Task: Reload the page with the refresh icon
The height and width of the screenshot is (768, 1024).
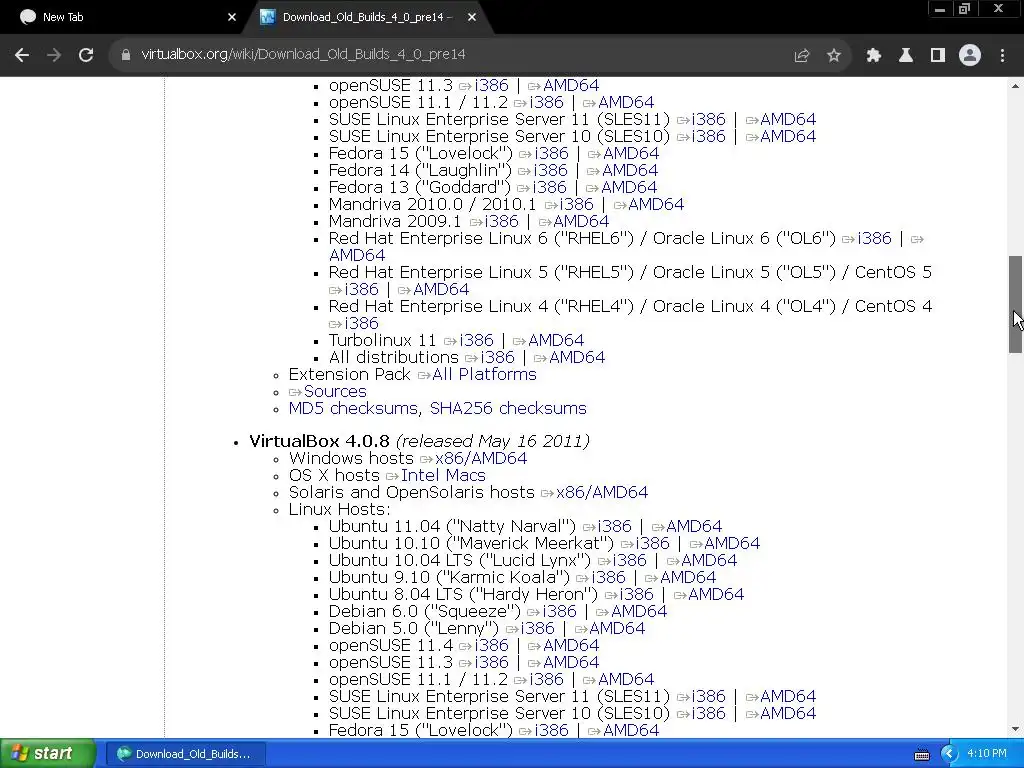Action: coord(86,55)
